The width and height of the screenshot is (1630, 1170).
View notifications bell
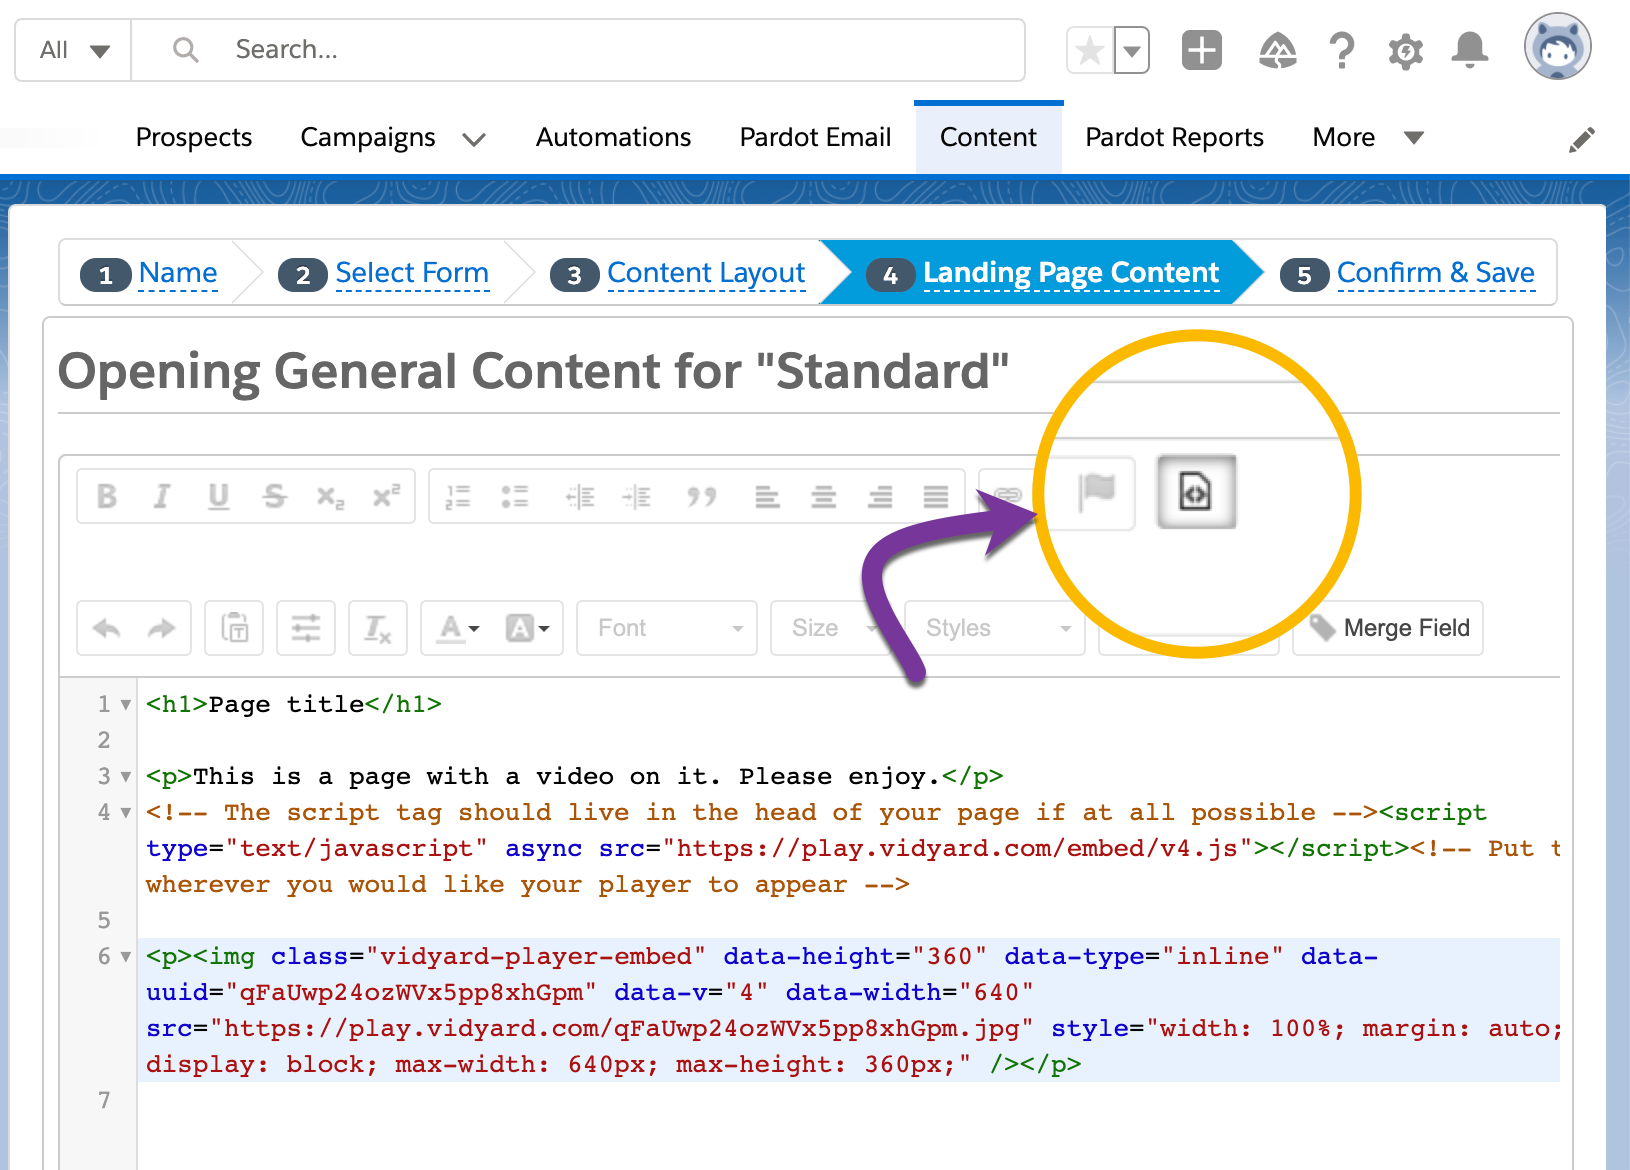1469,50
